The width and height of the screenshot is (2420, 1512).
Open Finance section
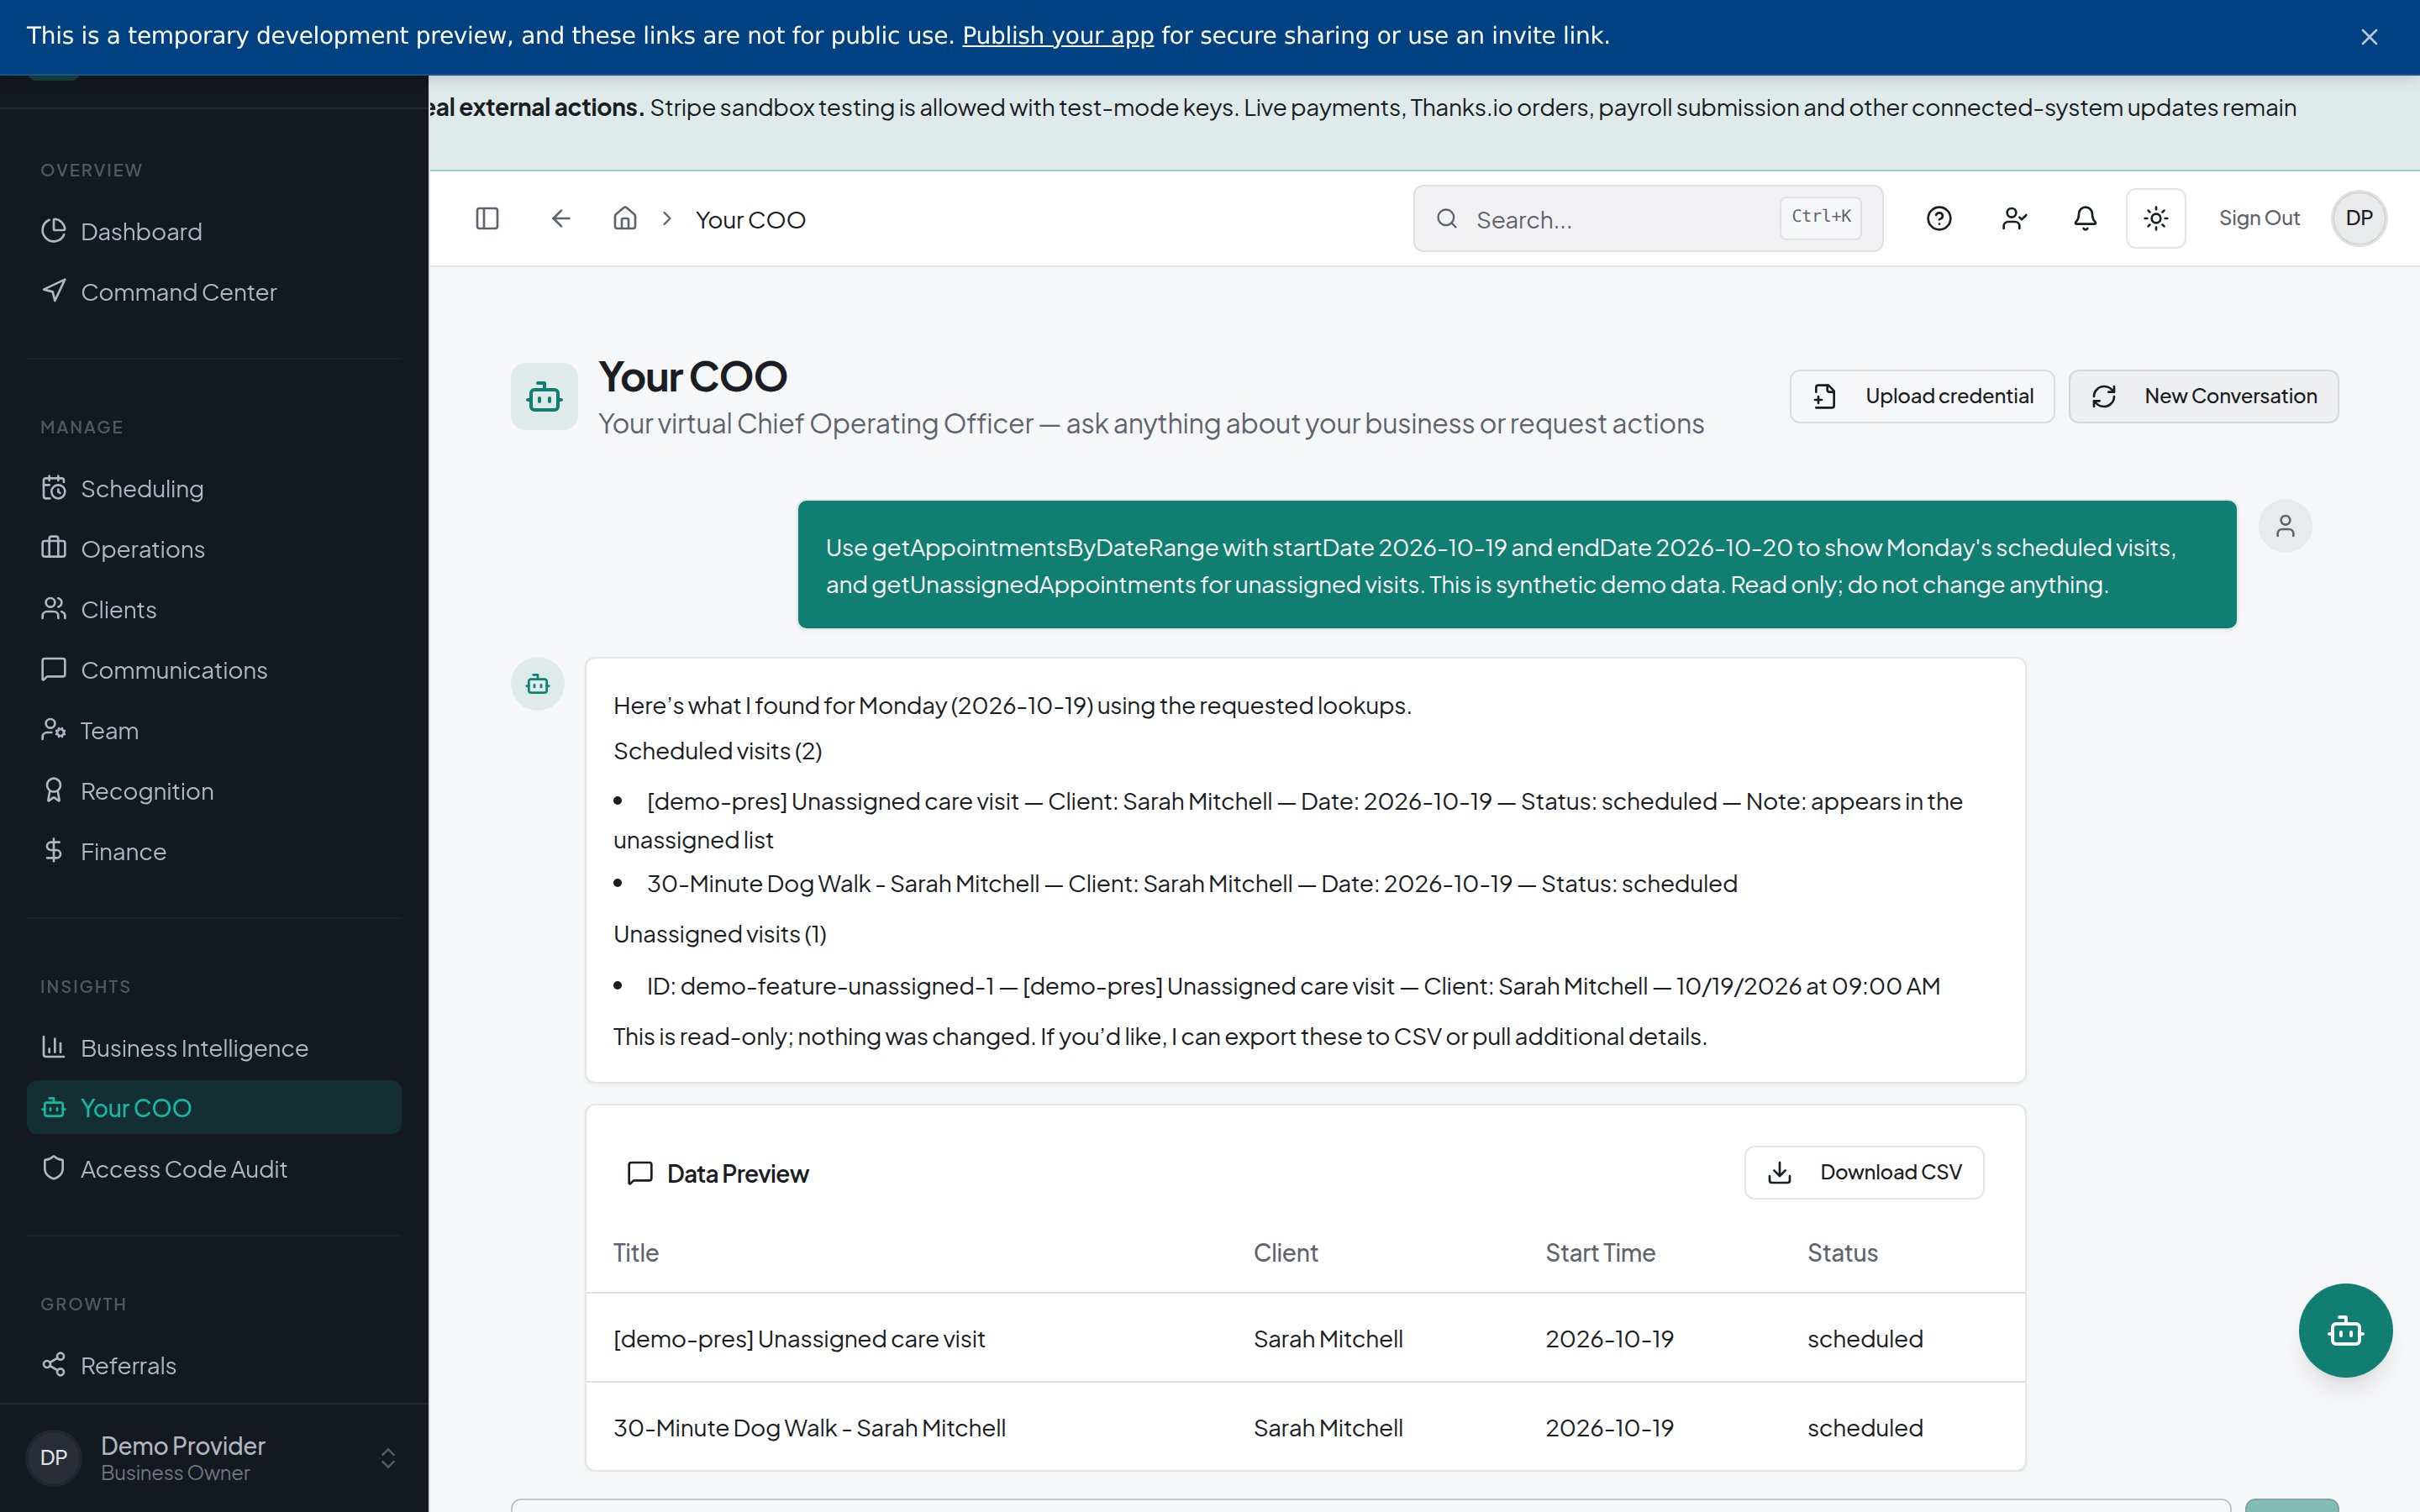(214, 852)
